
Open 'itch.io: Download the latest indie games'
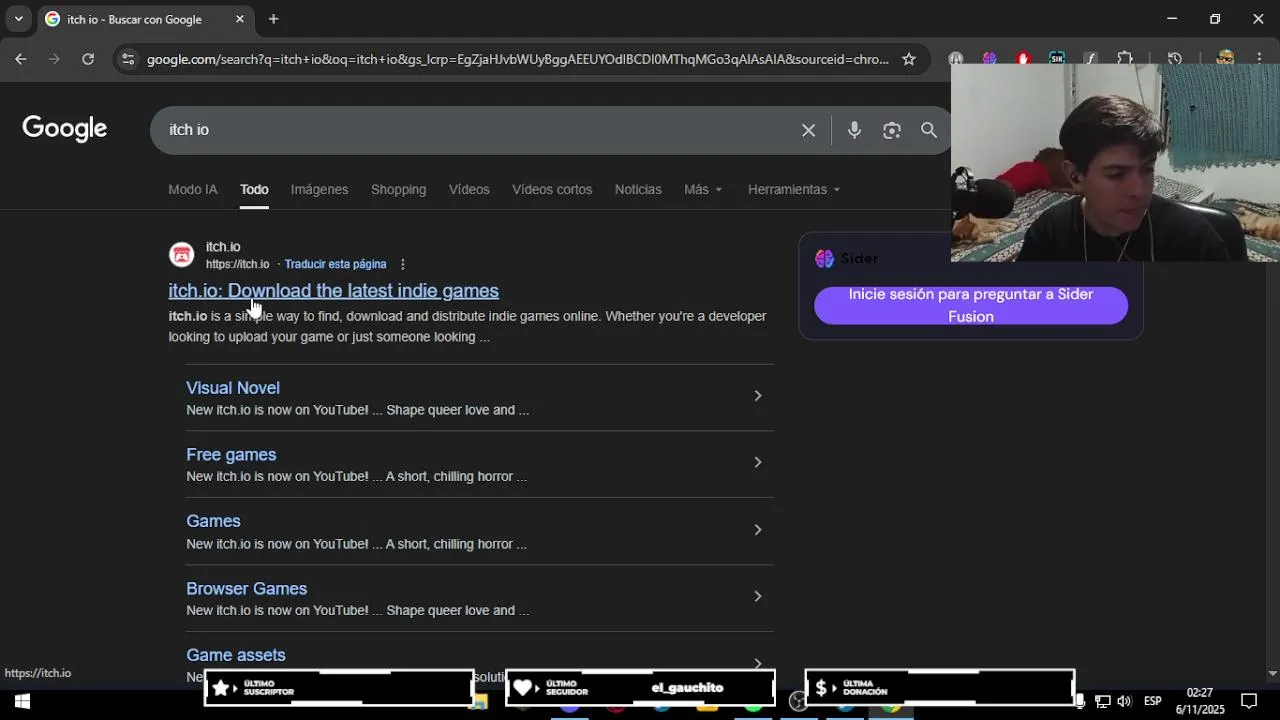[x=333, y=290]
